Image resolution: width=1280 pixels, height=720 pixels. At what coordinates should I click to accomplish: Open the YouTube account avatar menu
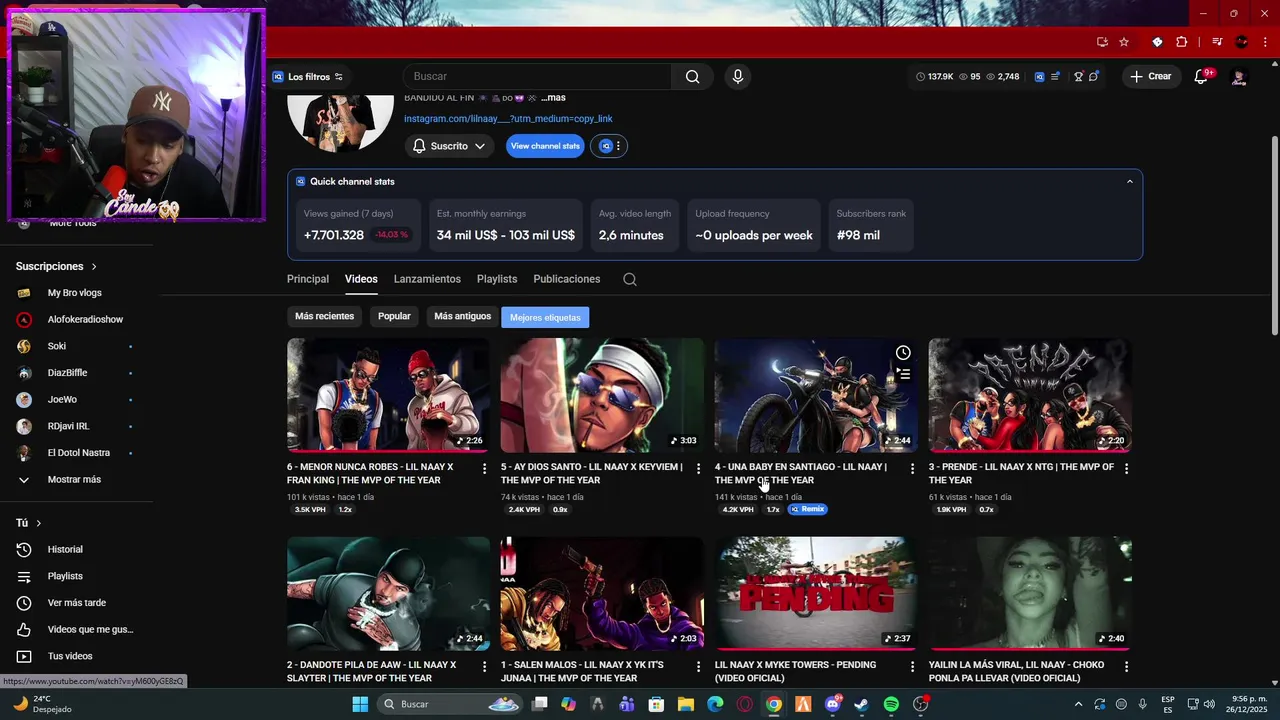[1239, 77]
